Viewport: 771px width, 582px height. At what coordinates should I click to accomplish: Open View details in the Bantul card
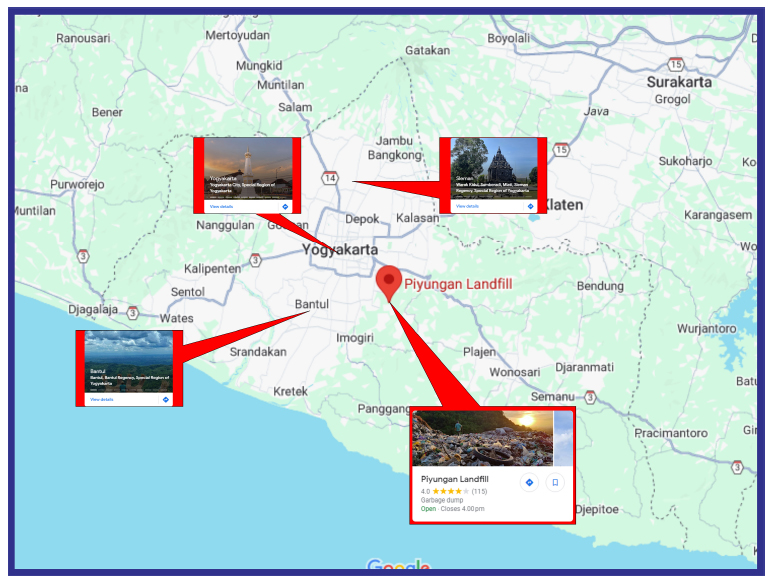[x=102, y=400]
